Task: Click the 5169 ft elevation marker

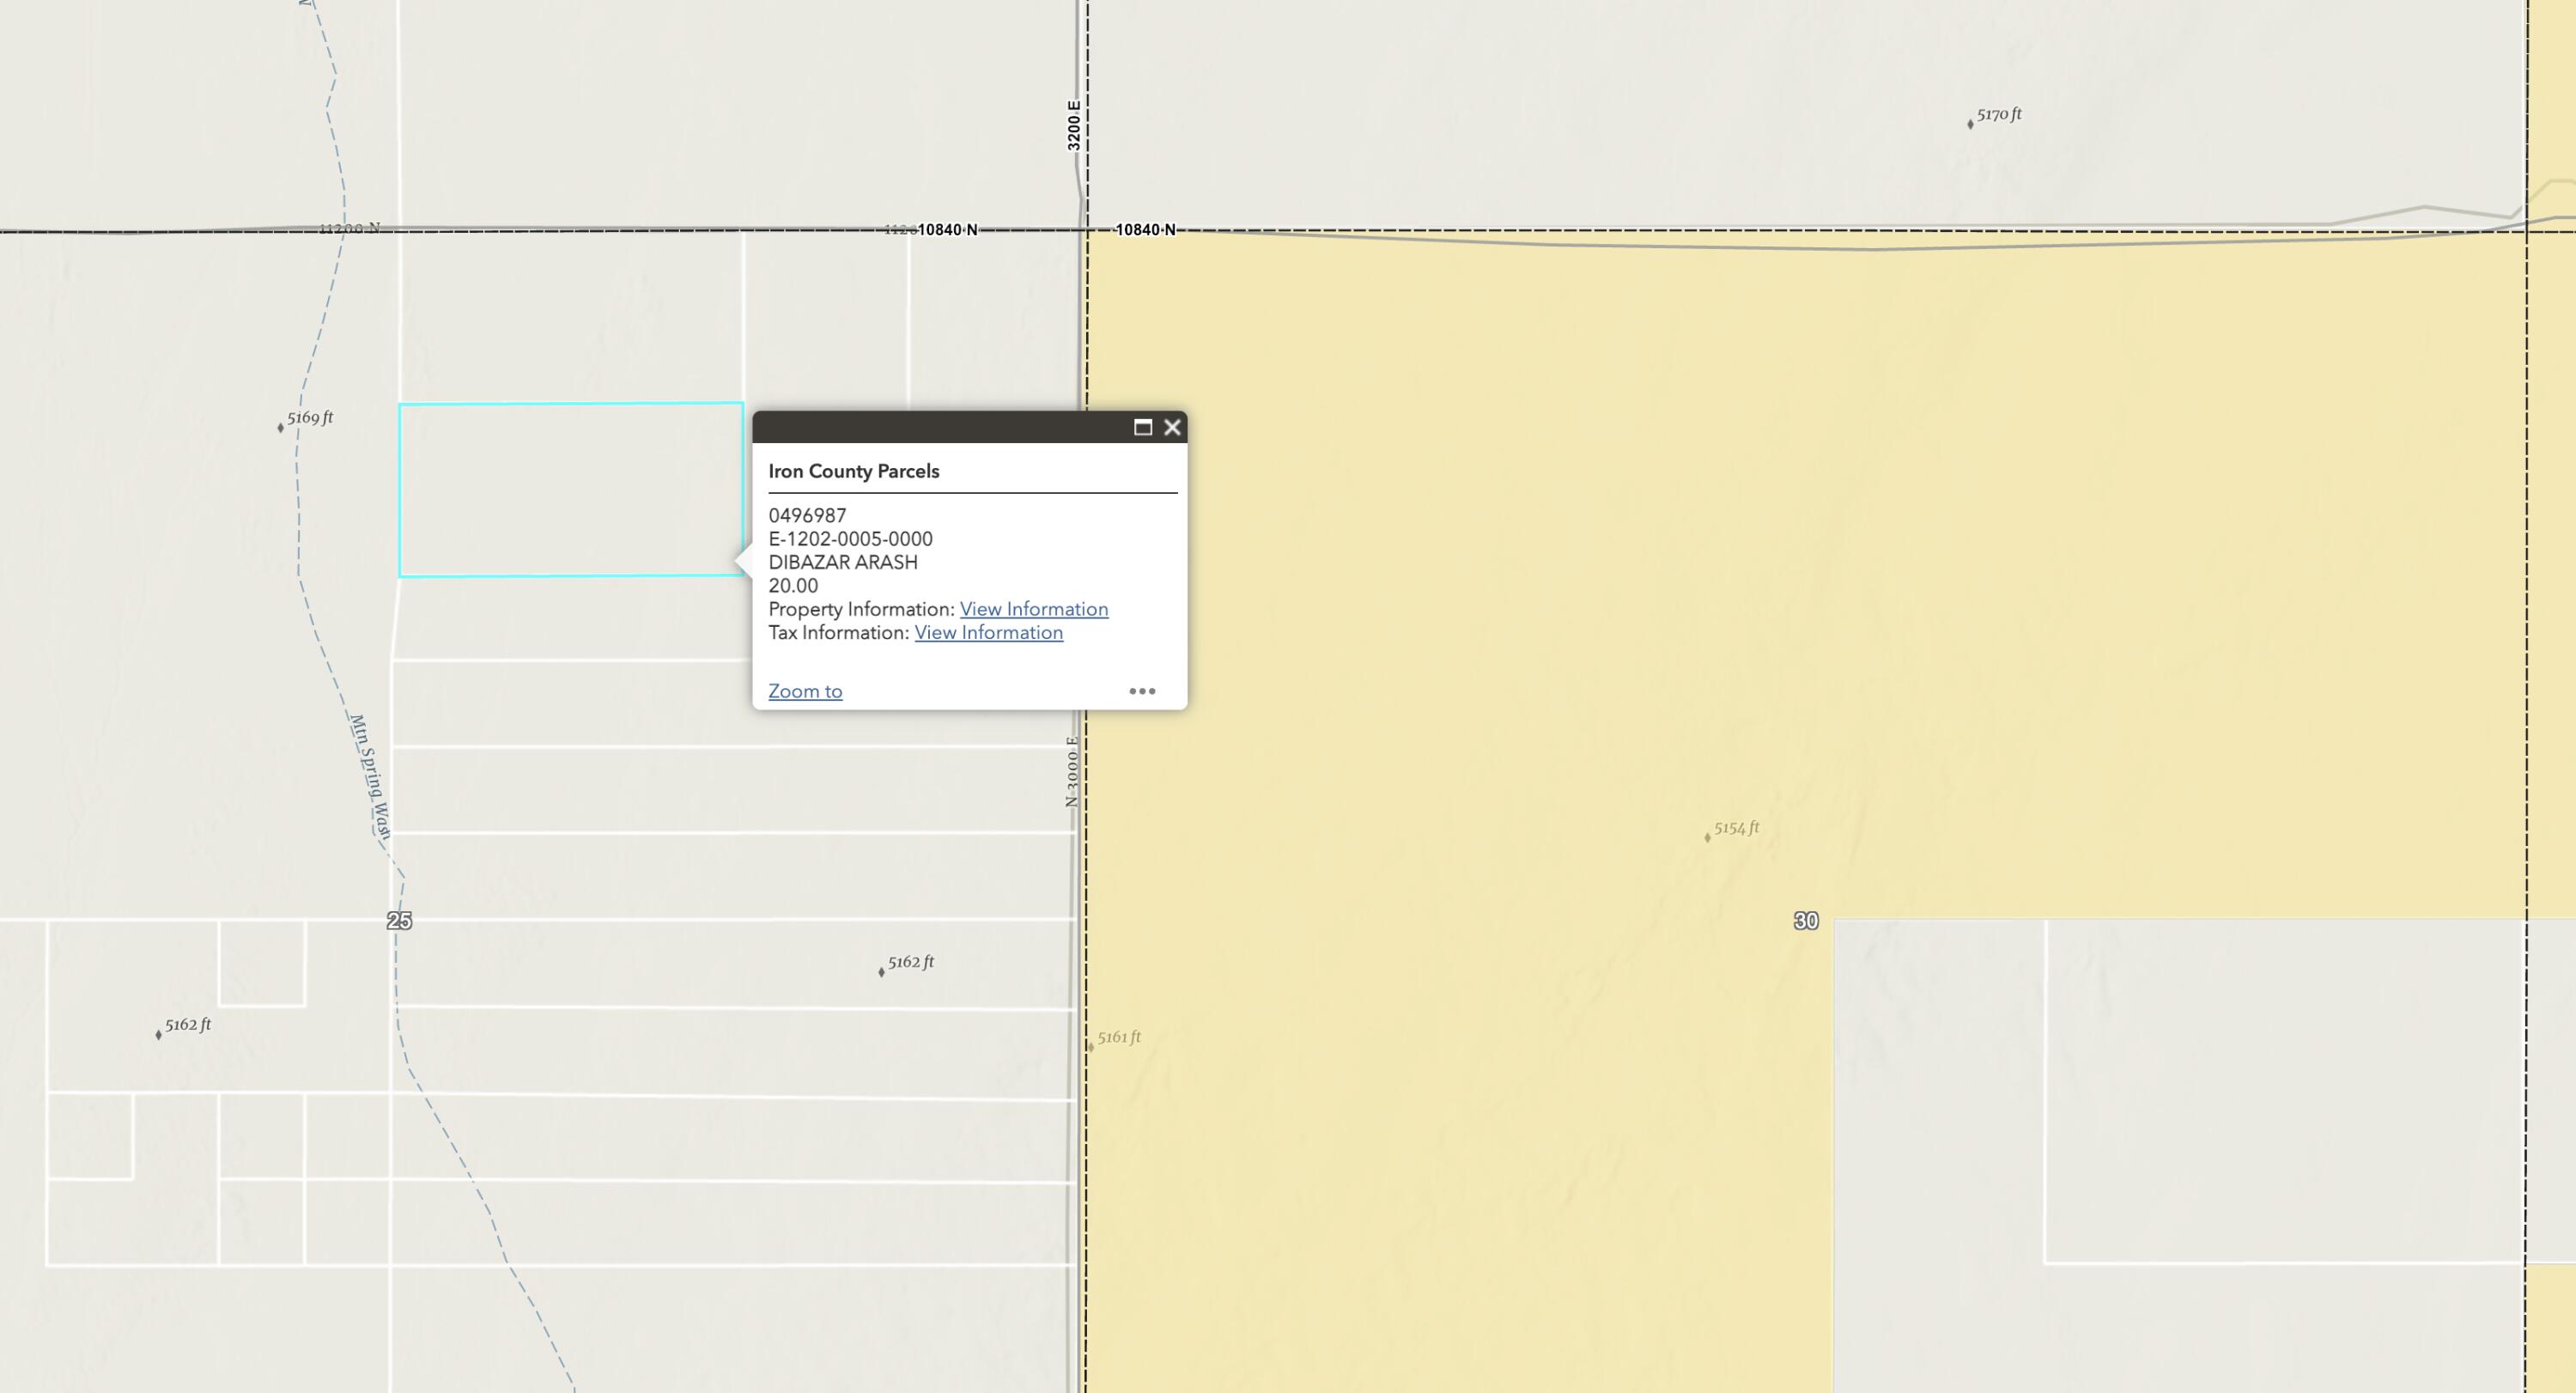Action: point(308,419)
